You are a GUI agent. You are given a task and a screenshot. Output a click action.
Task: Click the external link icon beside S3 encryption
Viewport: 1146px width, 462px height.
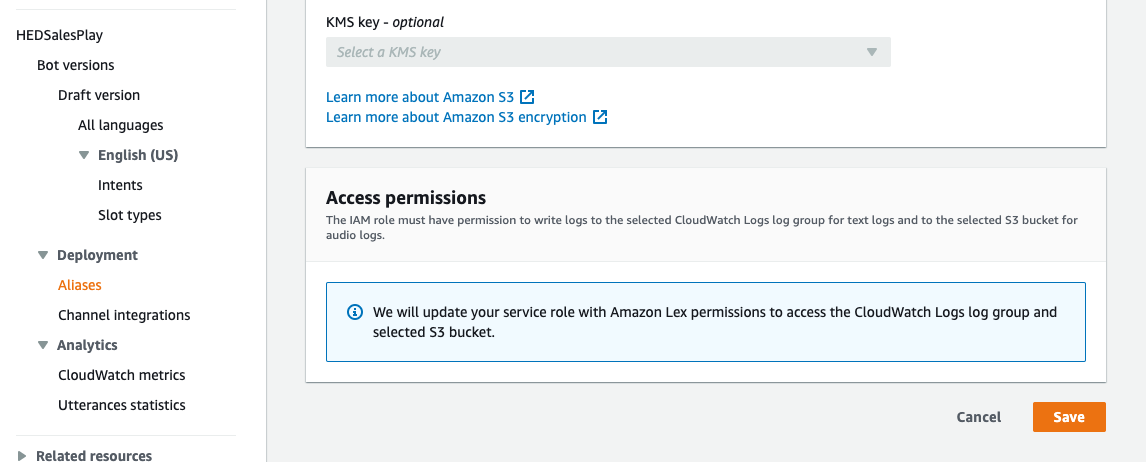coord(600,117)
